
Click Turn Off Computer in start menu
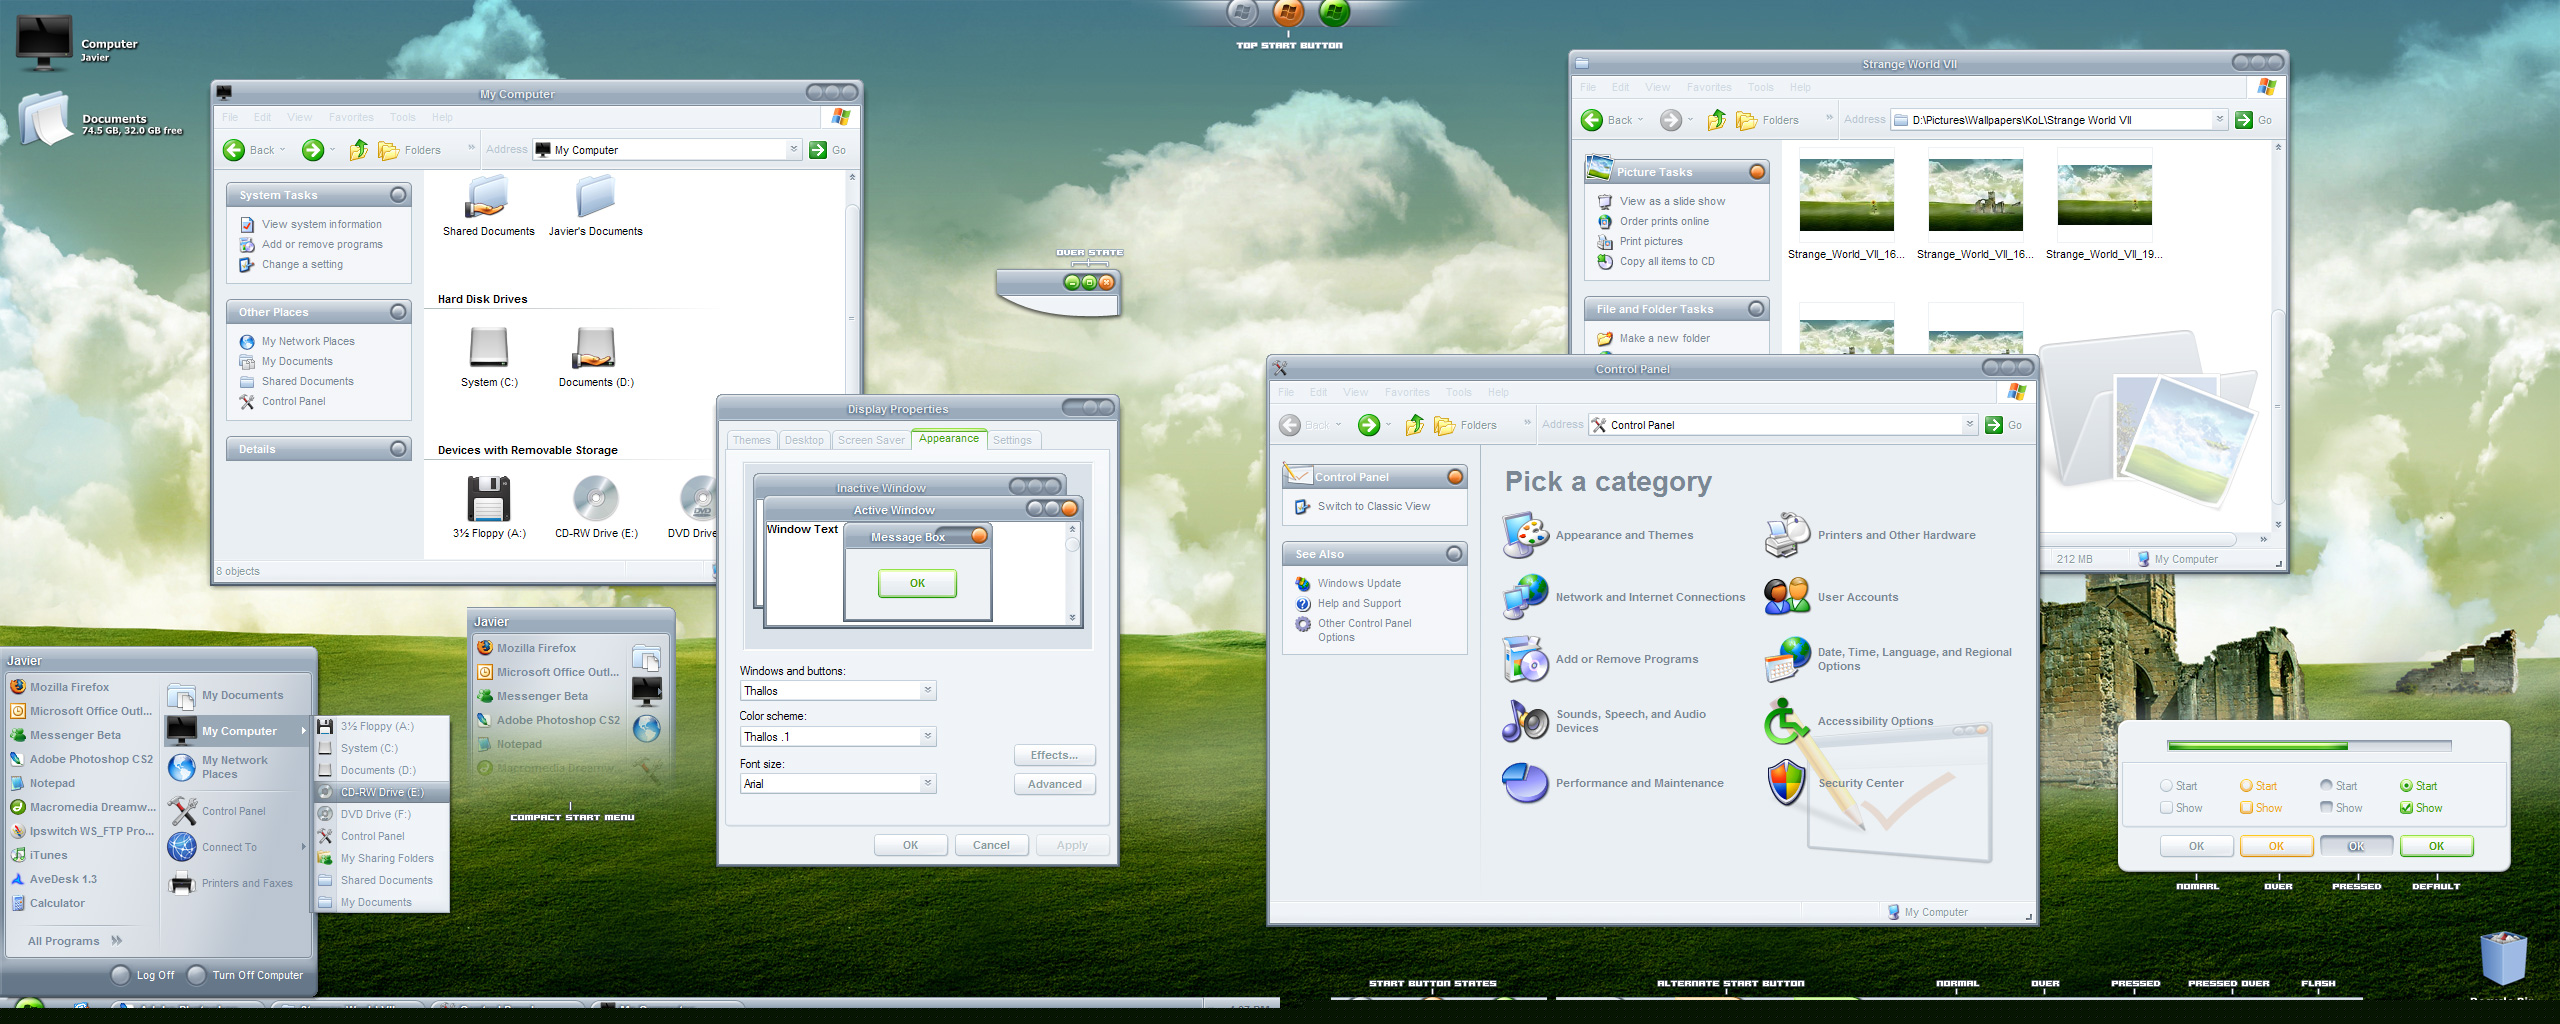coord(246,975)
